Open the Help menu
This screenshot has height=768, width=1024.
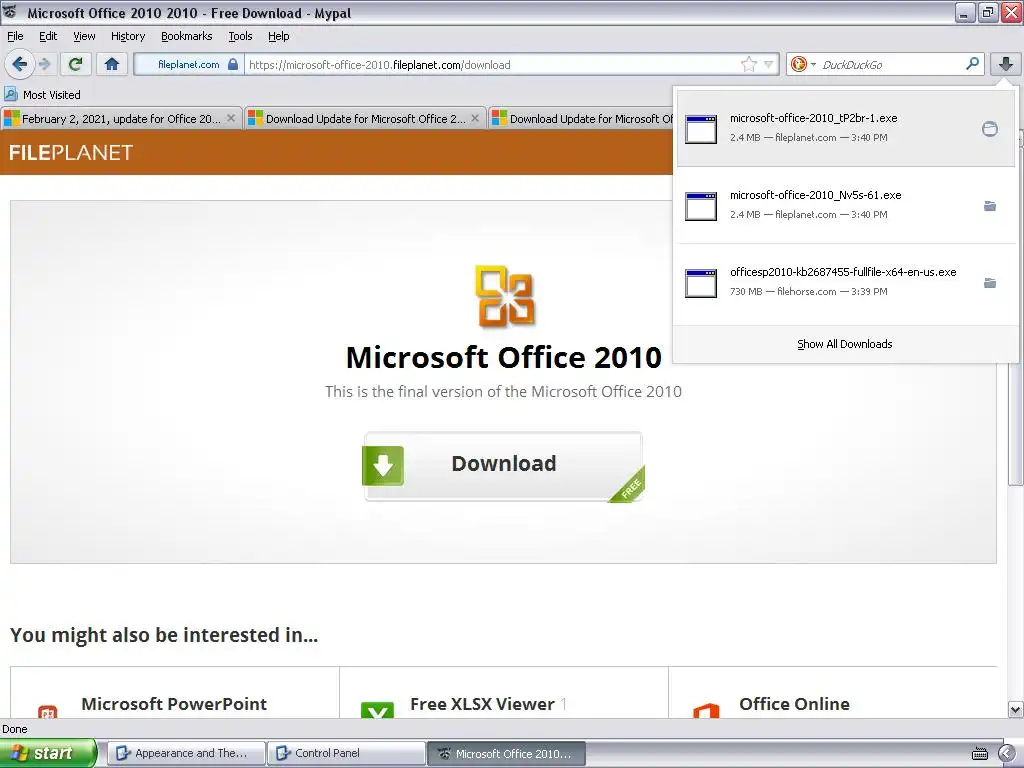[x=278, y=36]
